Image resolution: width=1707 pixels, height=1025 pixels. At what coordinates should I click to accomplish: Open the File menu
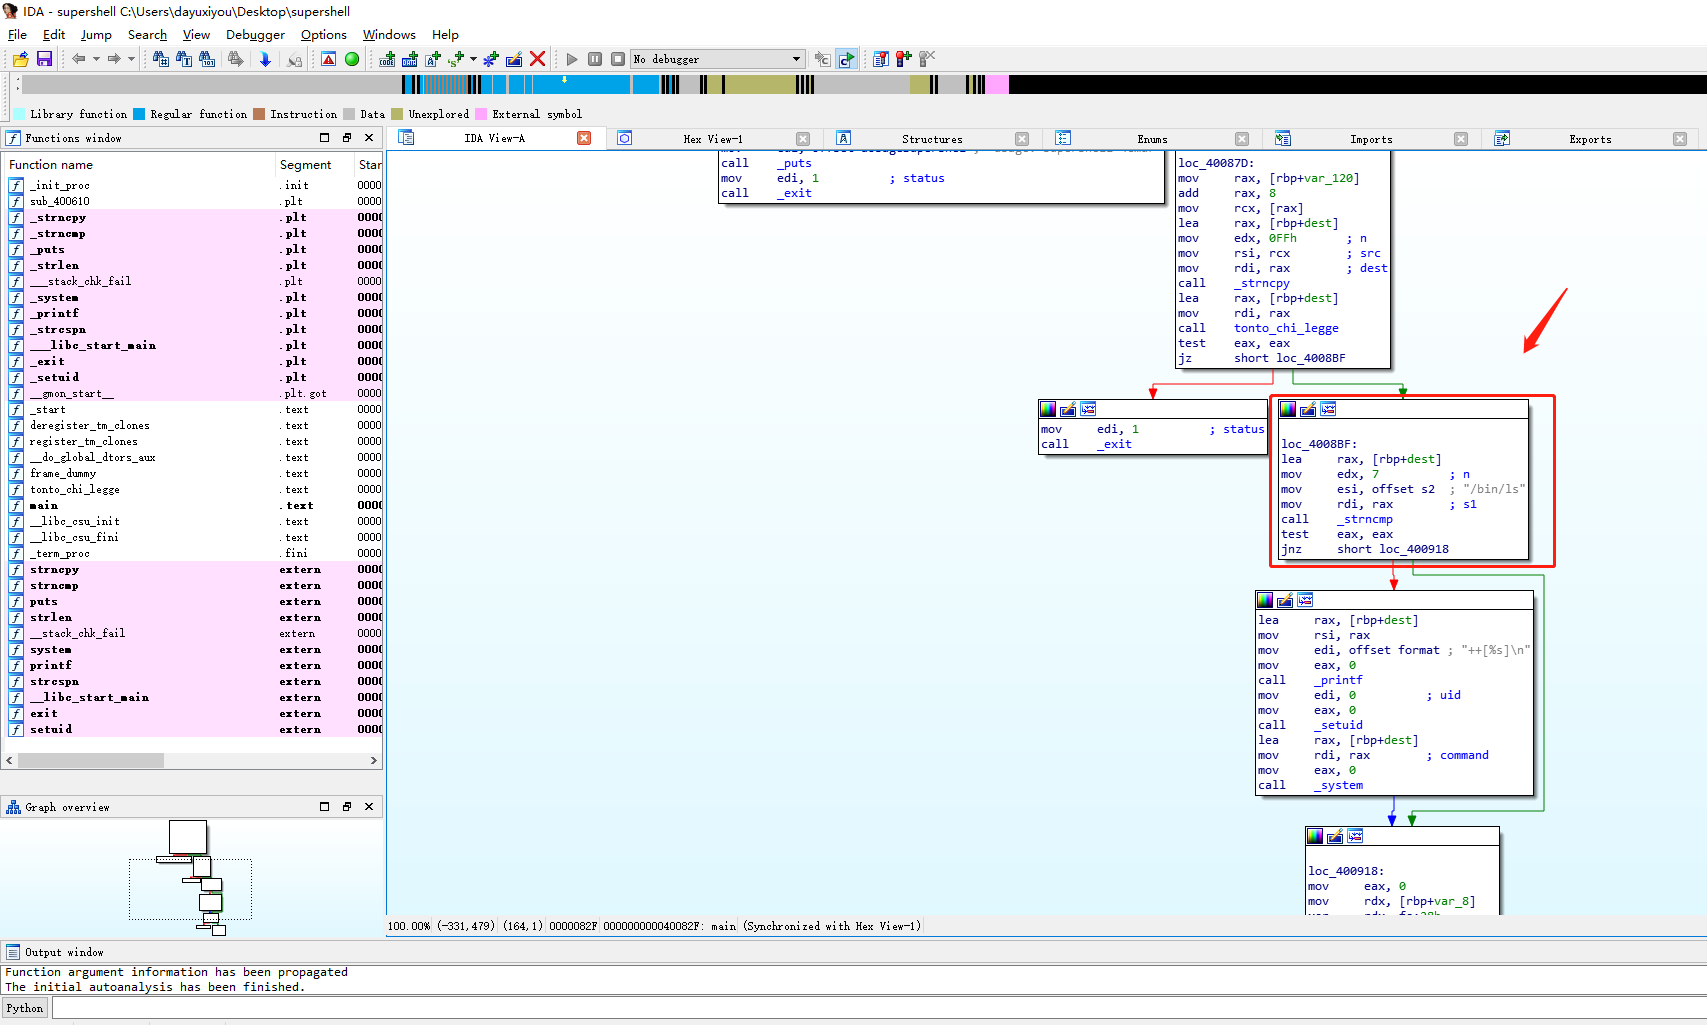tap(17, 34)
